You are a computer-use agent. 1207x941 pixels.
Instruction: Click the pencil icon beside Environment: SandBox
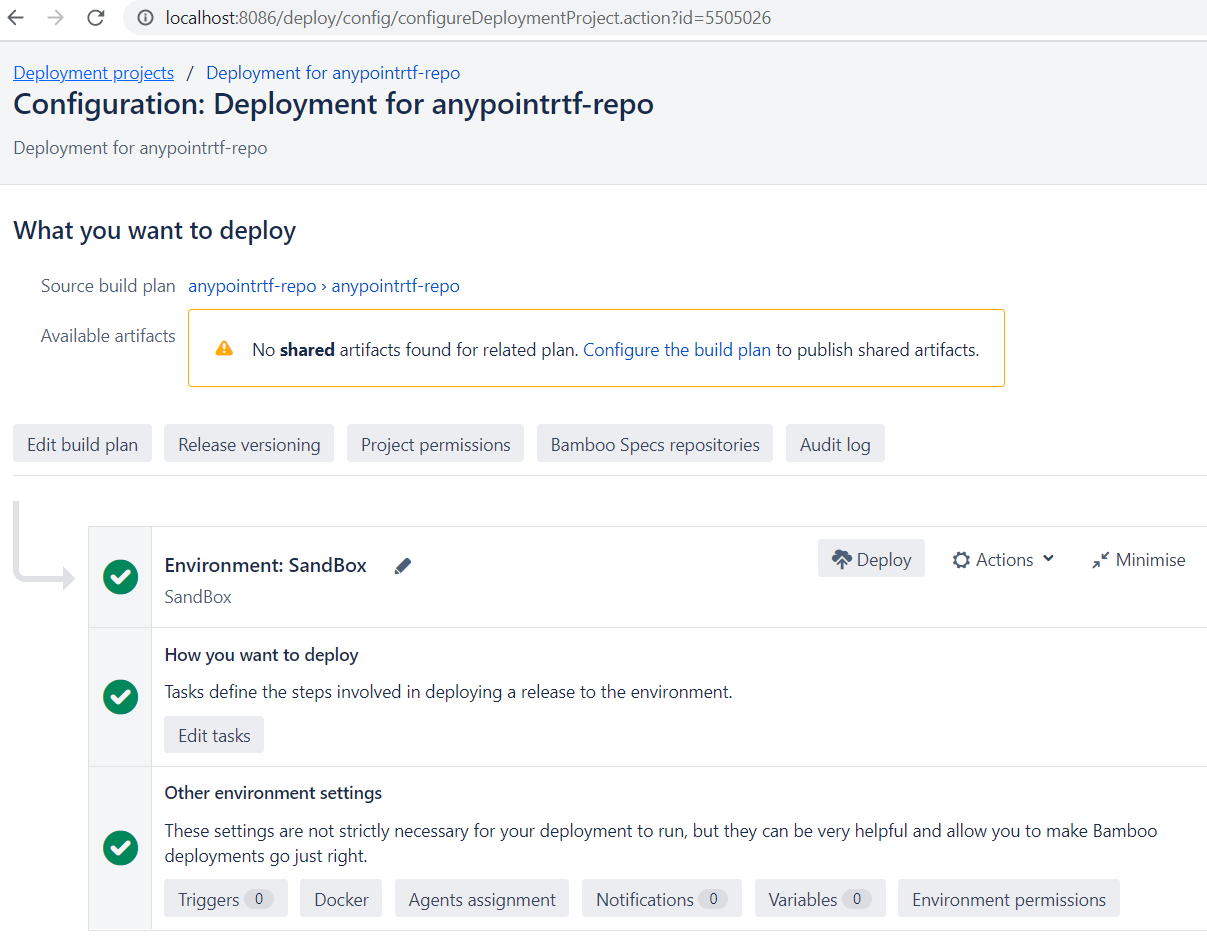pos(403,566)
